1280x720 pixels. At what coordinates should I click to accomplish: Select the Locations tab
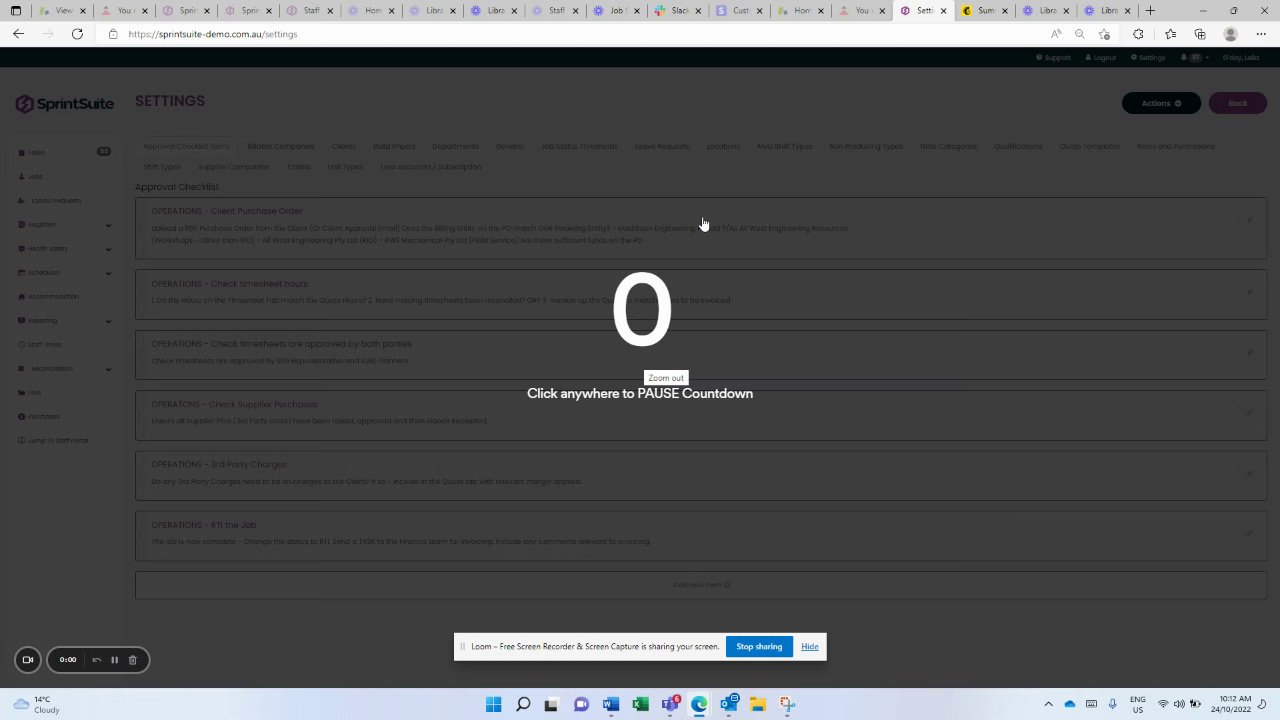pos(723,147)
